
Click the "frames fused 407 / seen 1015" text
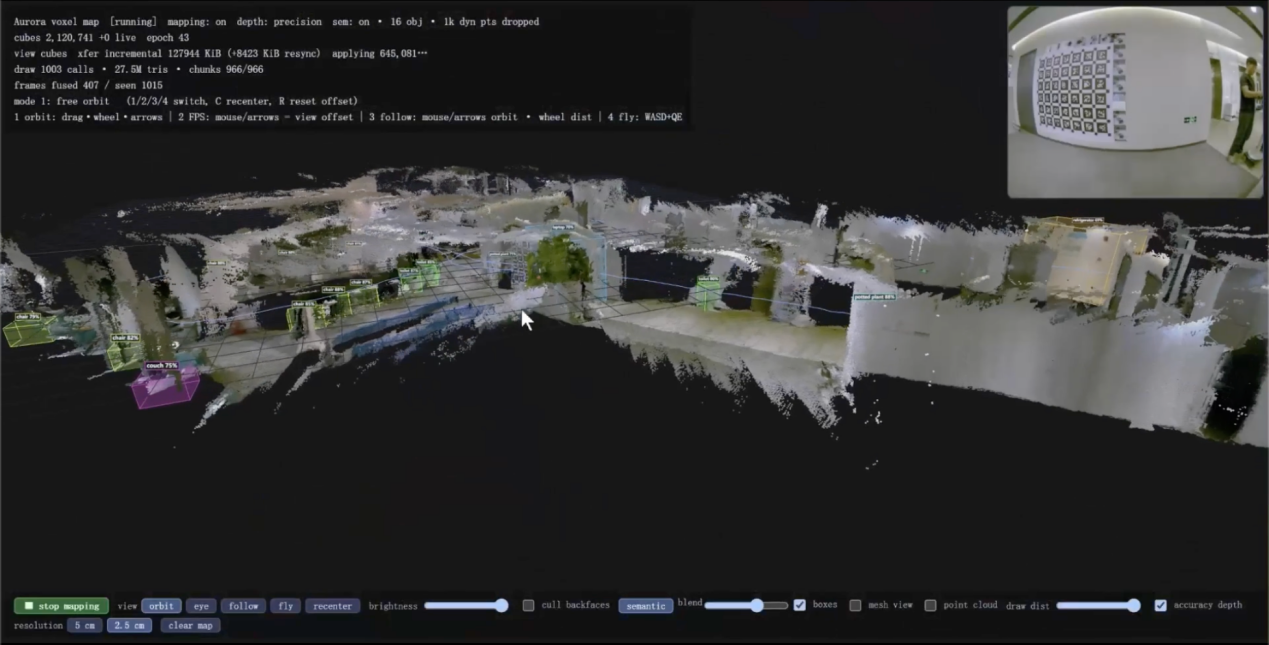coord(88,86)
